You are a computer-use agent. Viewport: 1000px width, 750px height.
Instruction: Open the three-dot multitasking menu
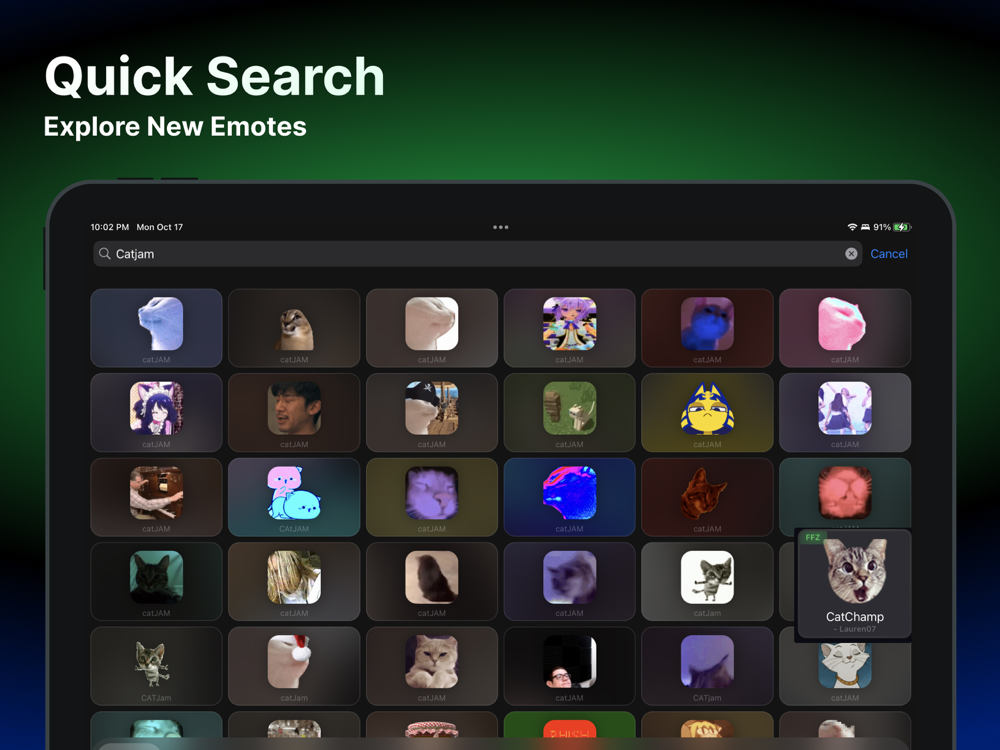(501, 227)
